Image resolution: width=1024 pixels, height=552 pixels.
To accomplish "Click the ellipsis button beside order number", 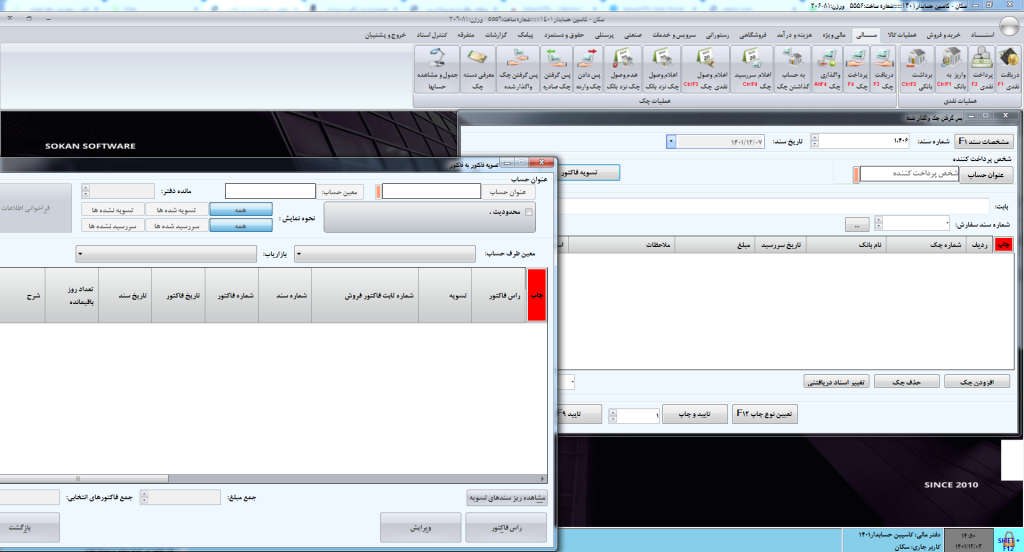I will (x=857, y=225).
